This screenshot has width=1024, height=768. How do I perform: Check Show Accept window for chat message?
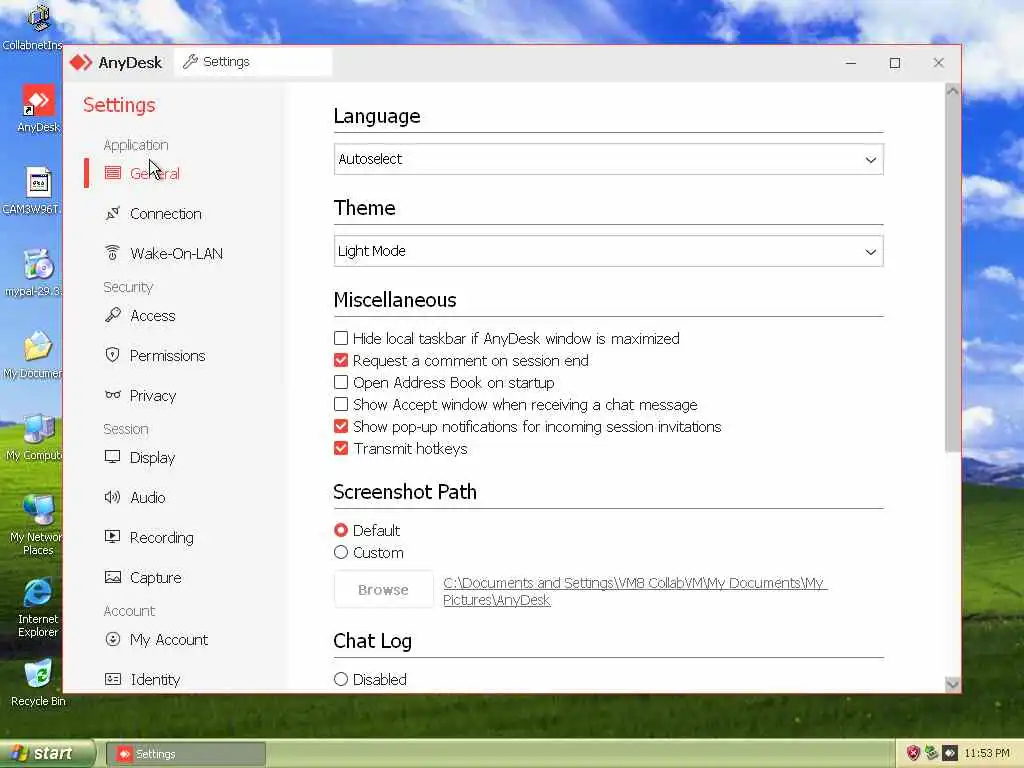[x=341, y=404]
